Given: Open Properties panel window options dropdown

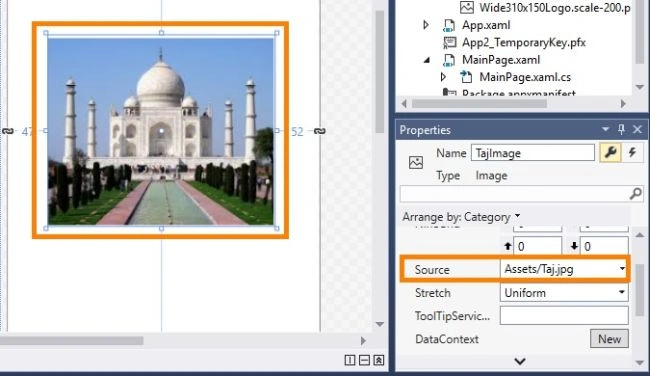Looking at the screenshot, I should 606,129.
